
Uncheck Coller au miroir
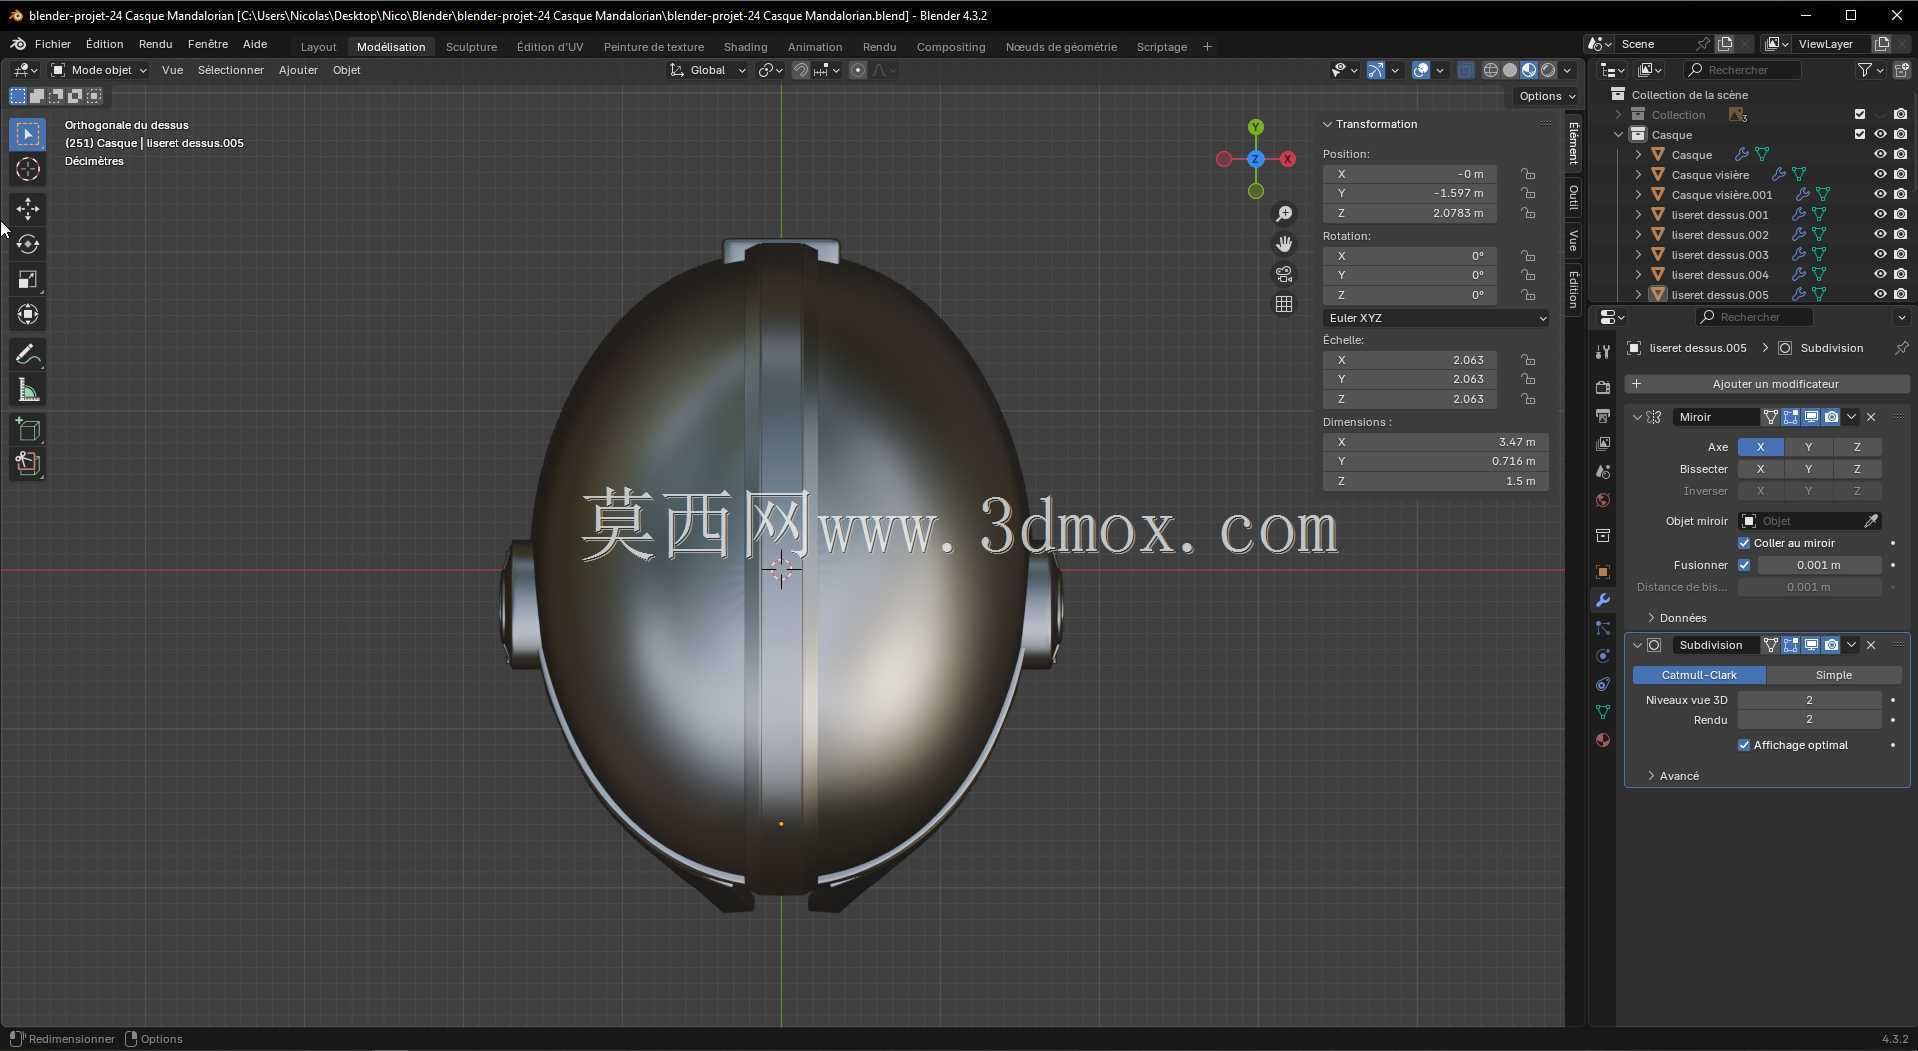tap(1744, 543)
